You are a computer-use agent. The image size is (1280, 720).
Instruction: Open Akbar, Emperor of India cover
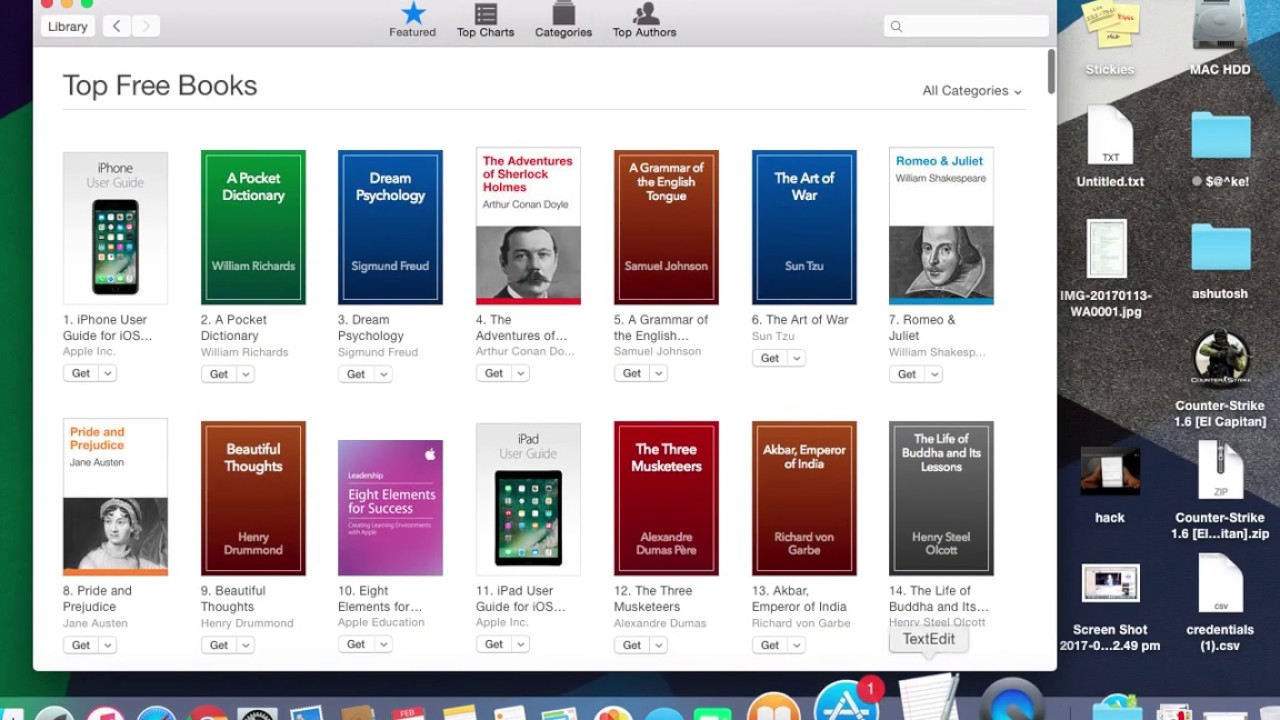[x=804, y=498]
